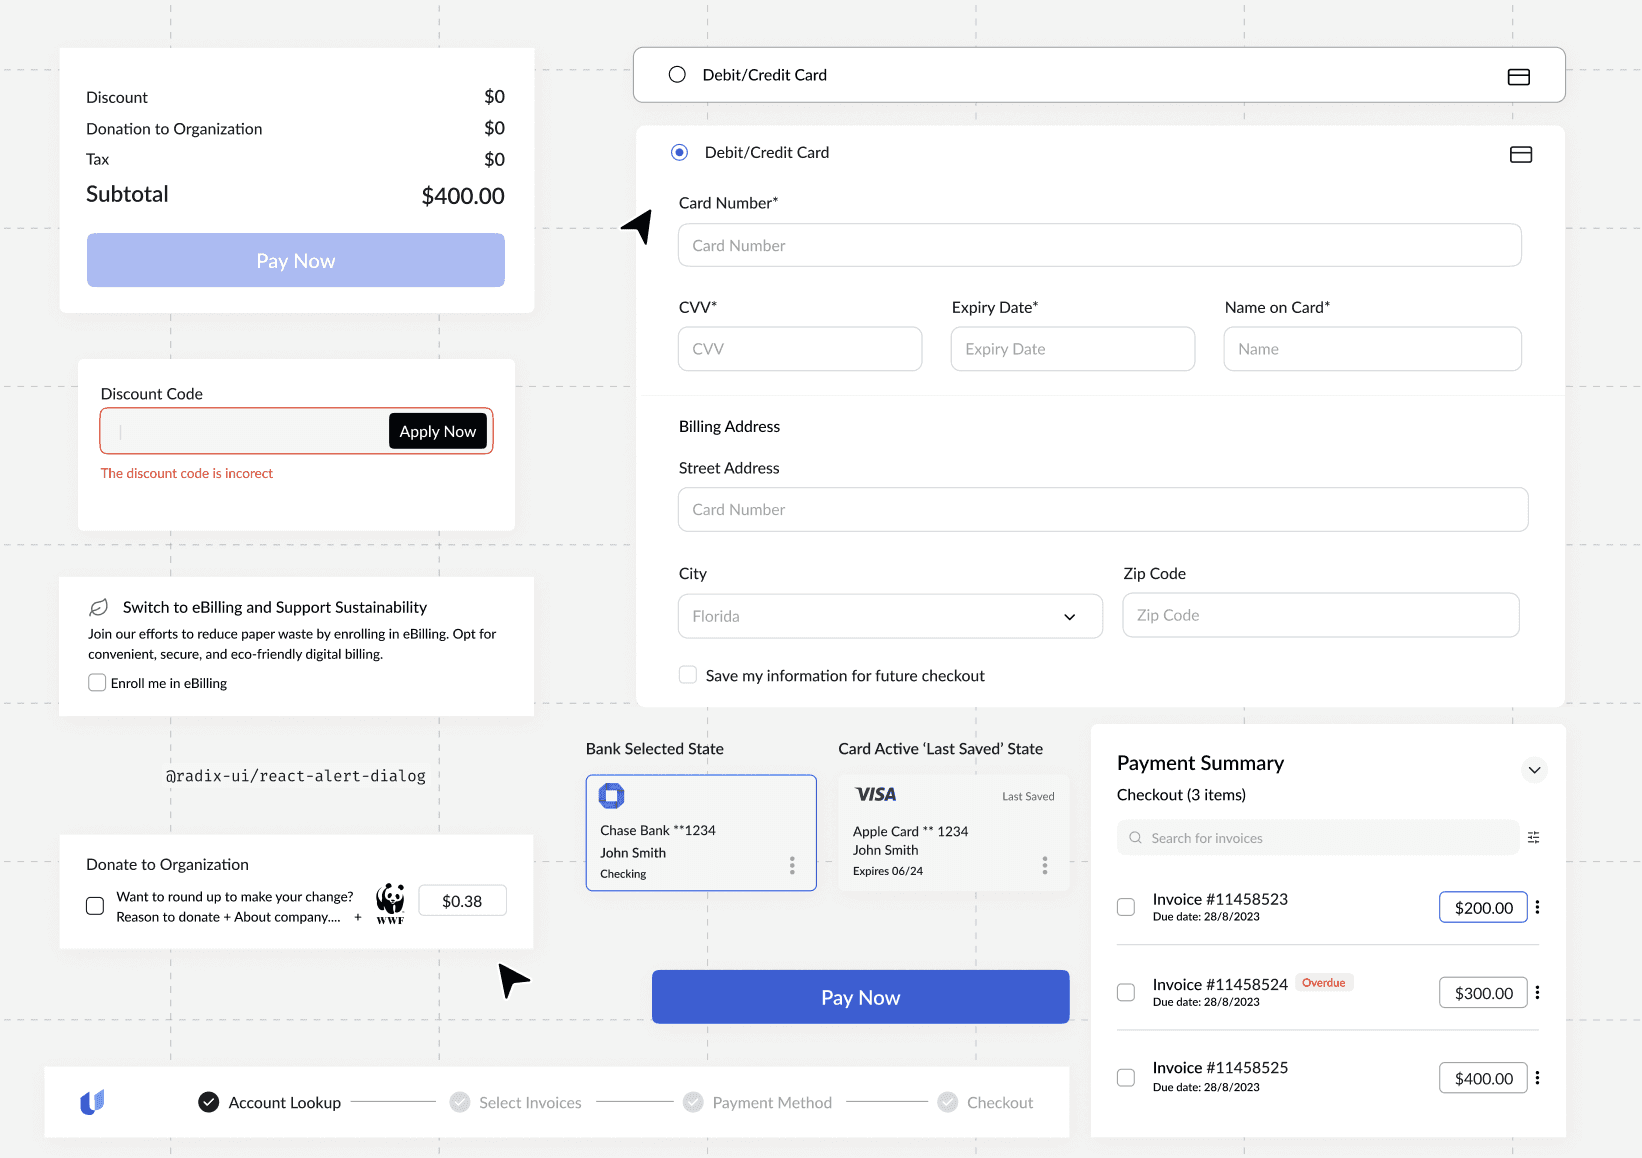Image resolution: width=1642 pixels, height=1158 pixels.
Task: Click the Chase Bank logo icon
Action: [611, 796]
